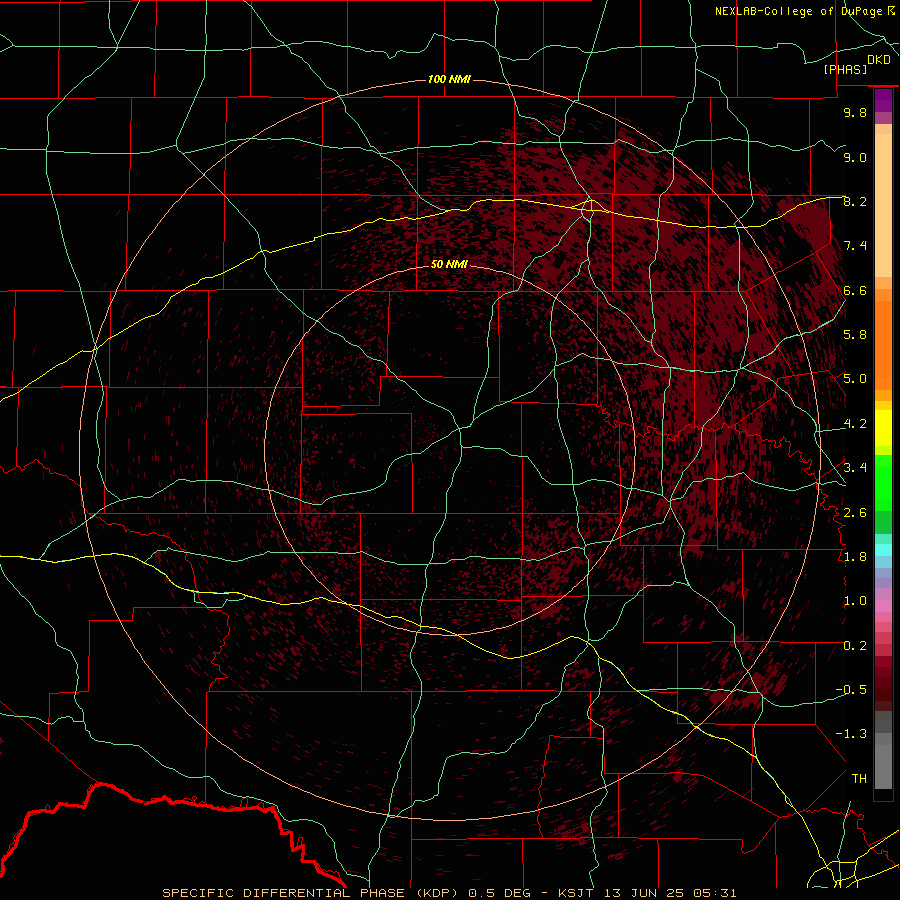Pick the orange segment of the color scale
This screenshot has width=900, height=900.
(883, 345)
